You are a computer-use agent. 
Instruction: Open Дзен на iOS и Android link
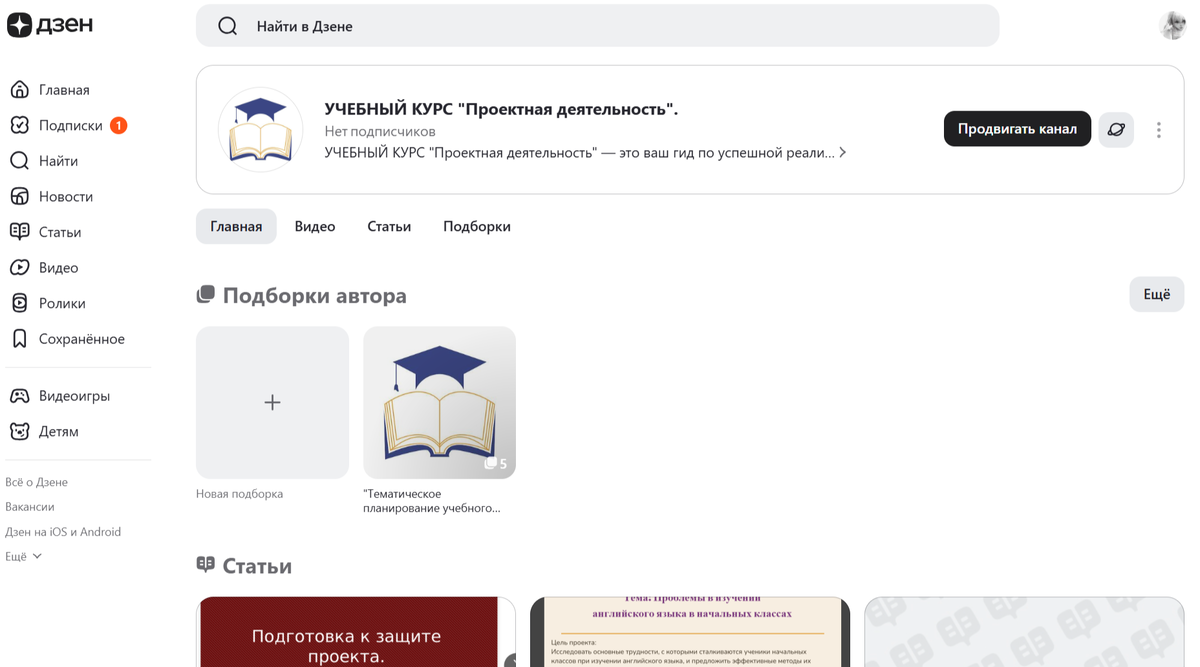click(x=63, y=532)
